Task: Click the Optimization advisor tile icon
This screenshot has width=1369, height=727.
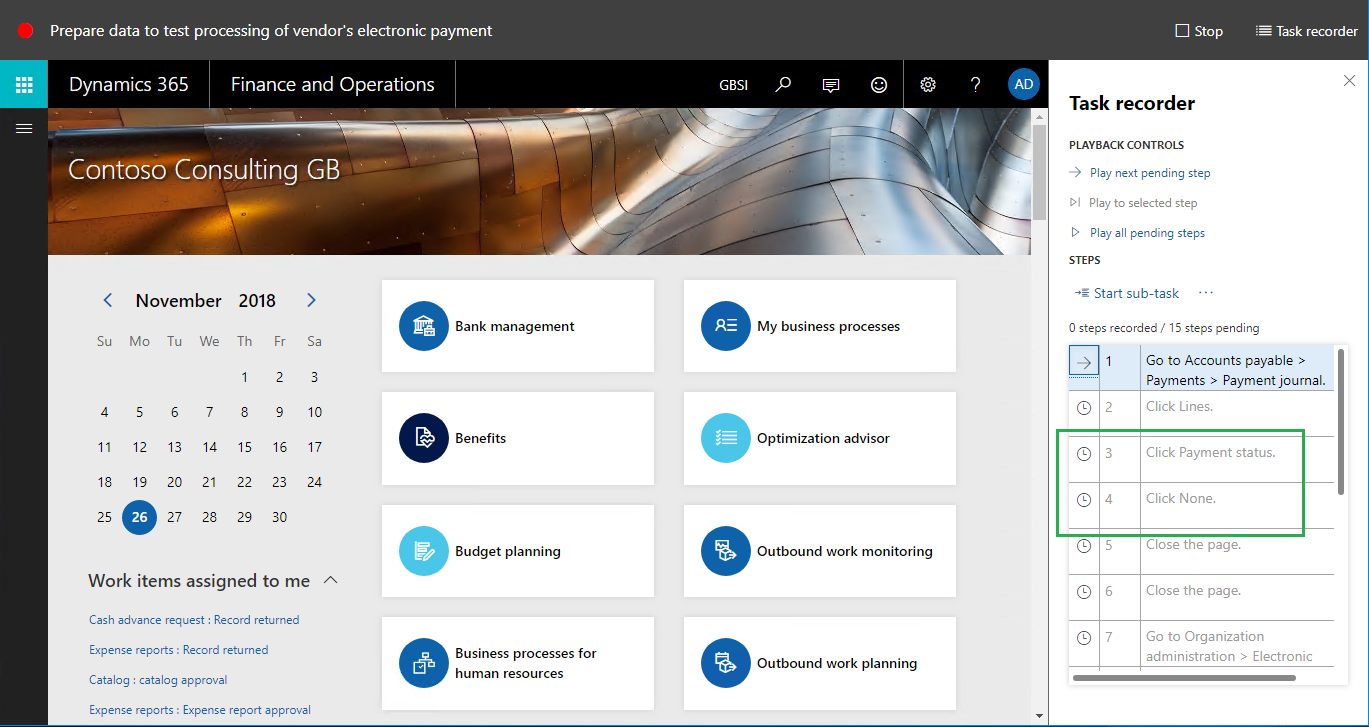Action: [x=726, y=438]
